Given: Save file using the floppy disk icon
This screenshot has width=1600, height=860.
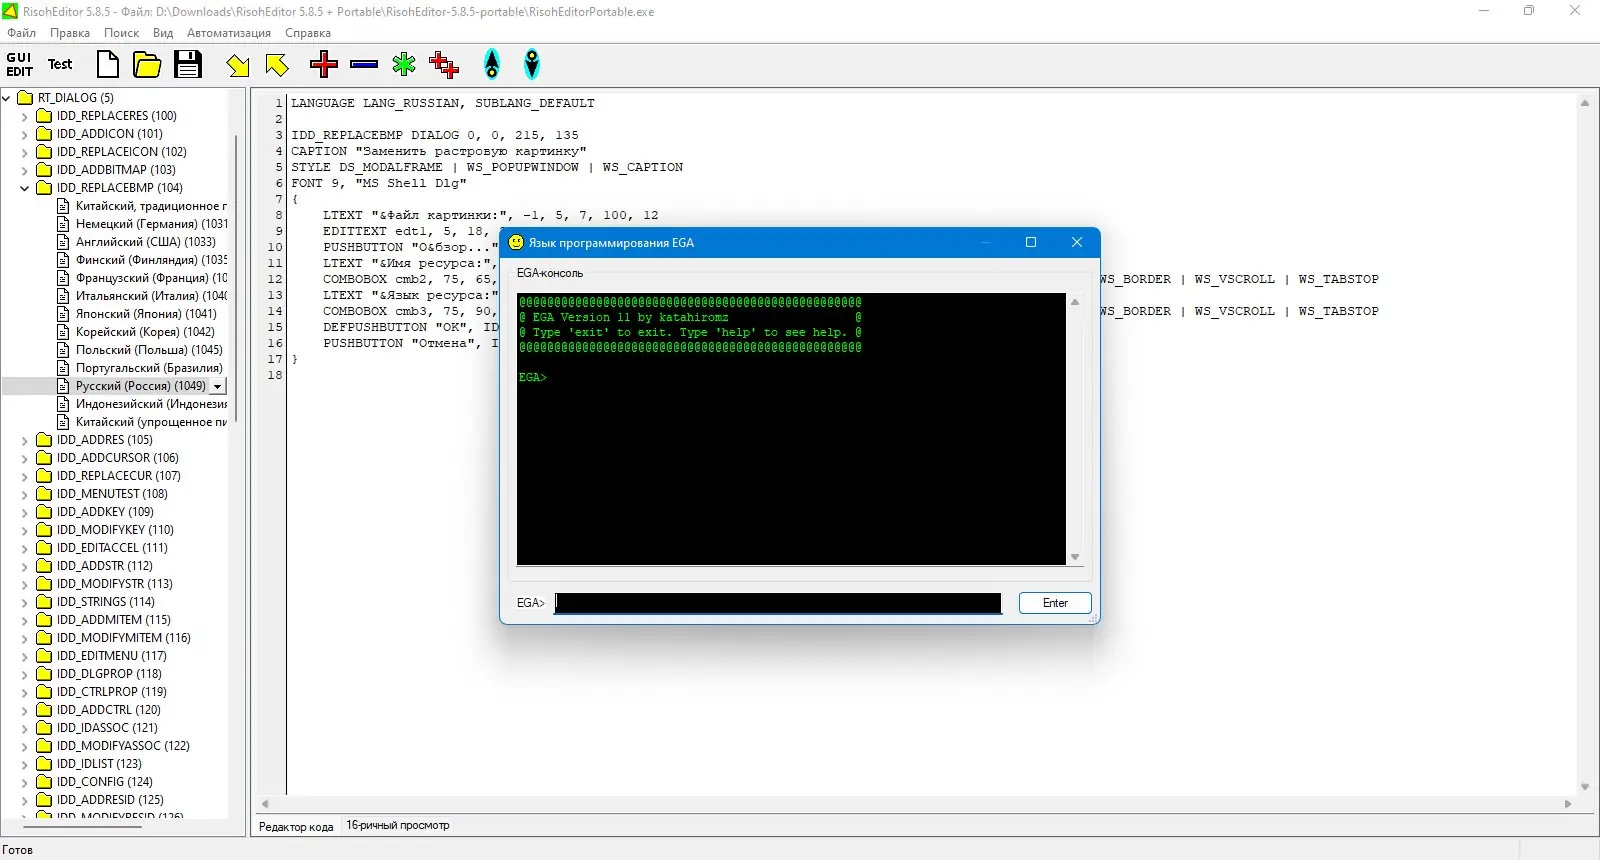Looking at the screenshot, I should coord(188,65).
